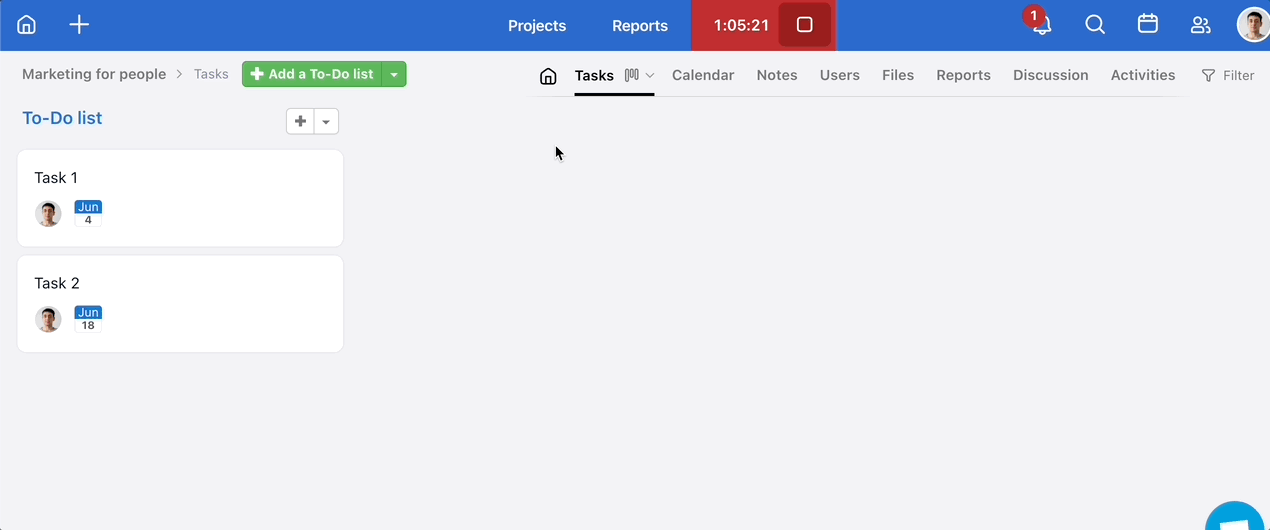Screen dimensions: 1270x530
Task: Open the Projects menu
Action: (537, 26)
